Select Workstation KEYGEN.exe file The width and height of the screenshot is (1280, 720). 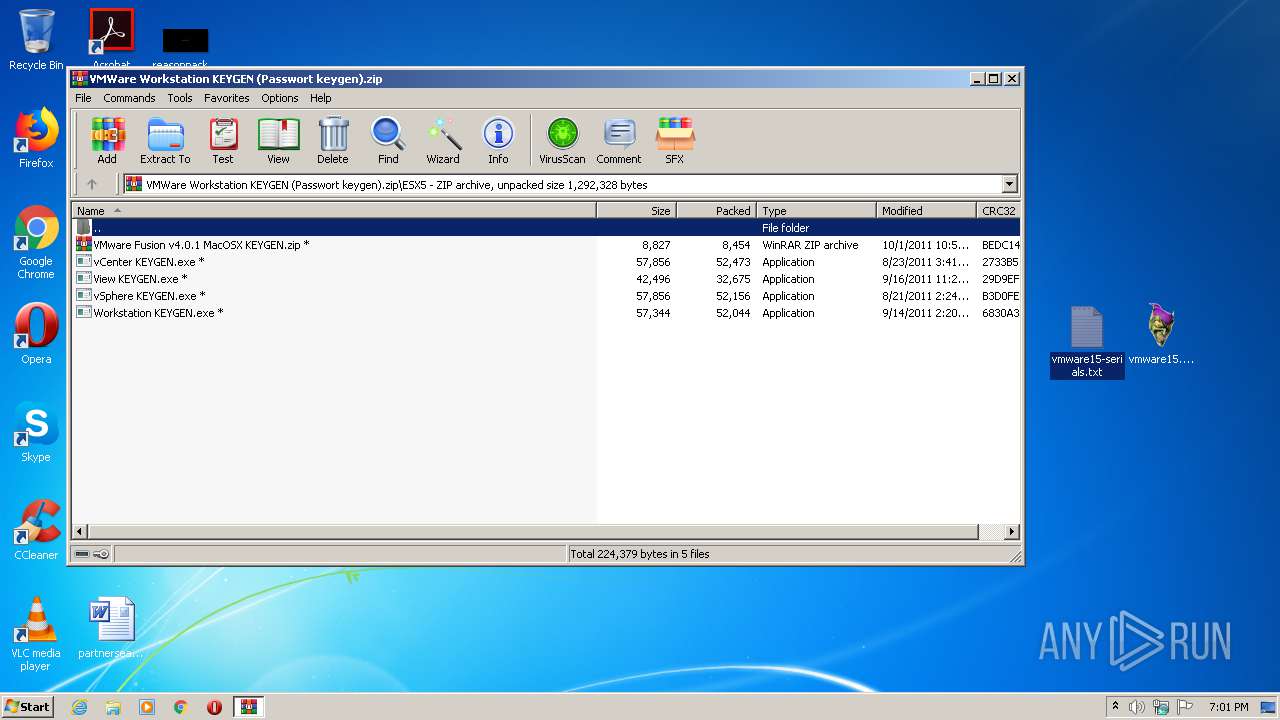546,313
